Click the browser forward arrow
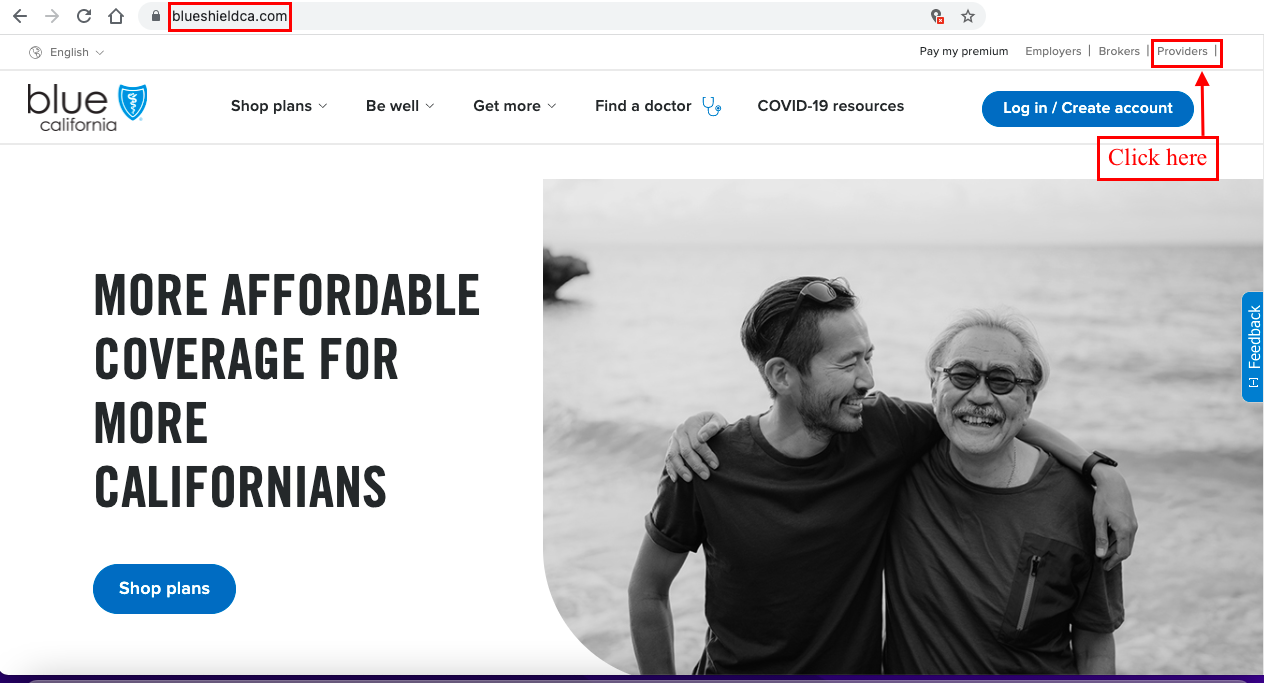The width and height of the screenshot is (1264, 683). point(52,16)
